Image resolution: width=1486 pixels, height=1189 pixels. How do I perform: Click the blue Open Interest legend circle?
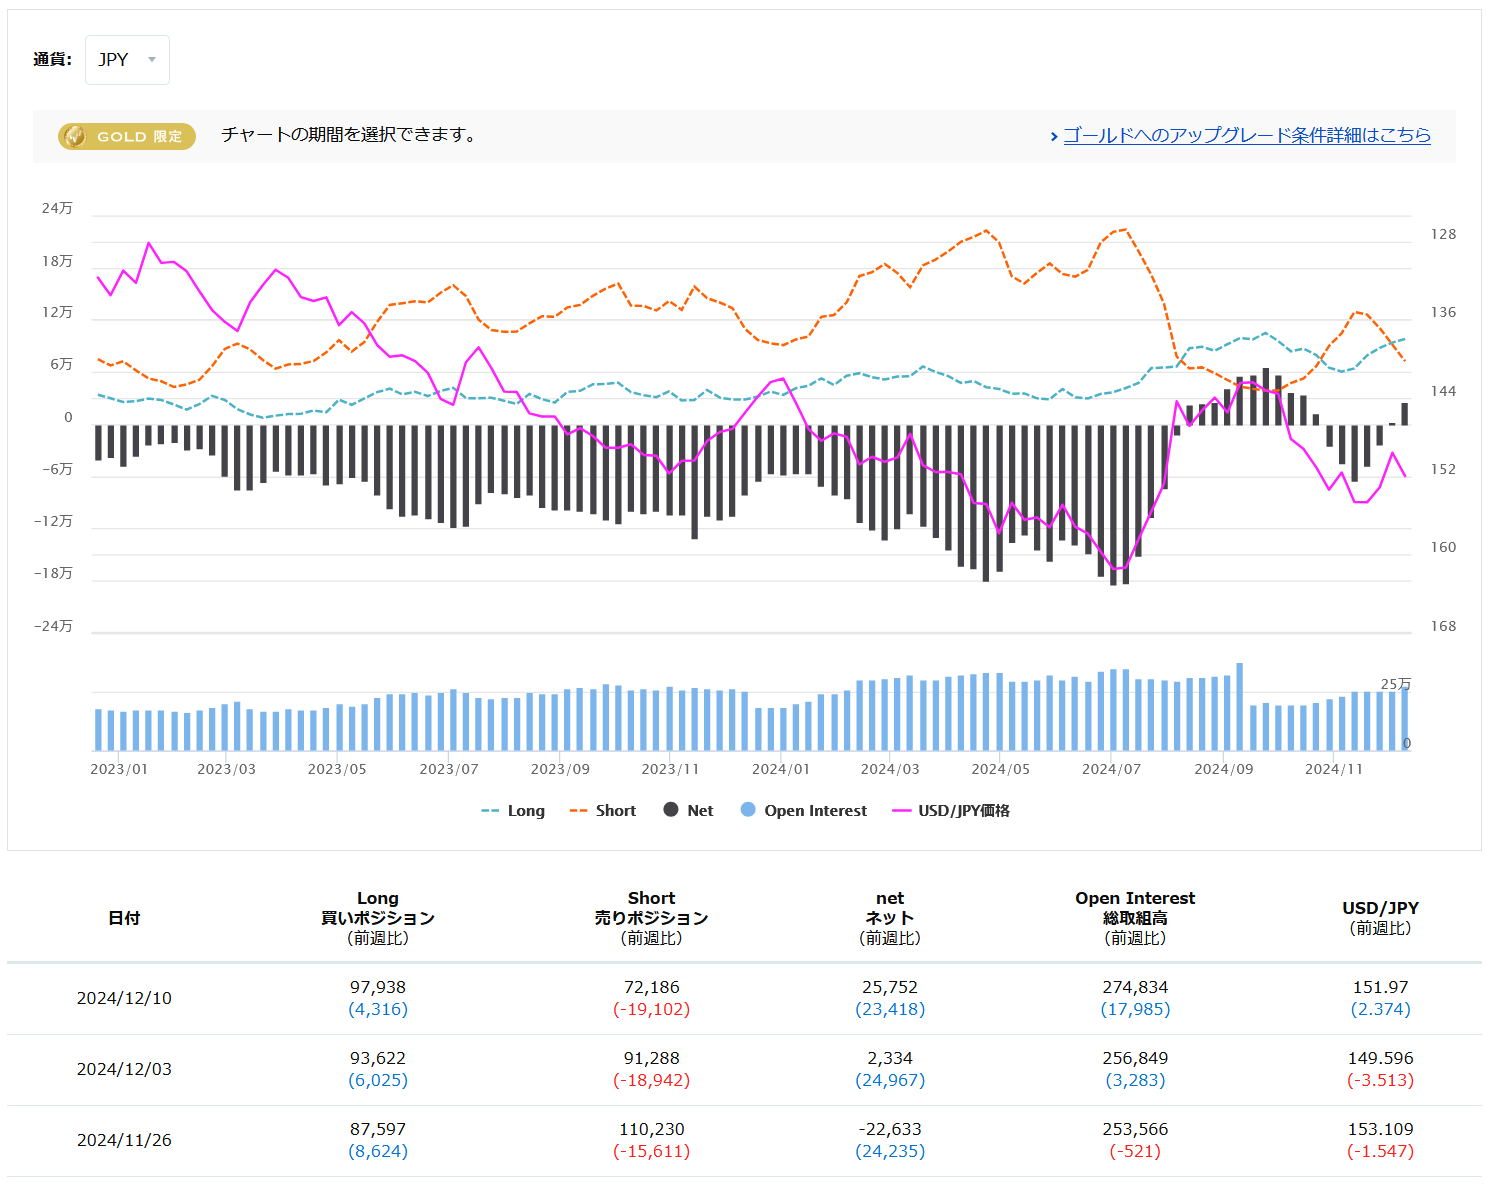pos(748,810)
